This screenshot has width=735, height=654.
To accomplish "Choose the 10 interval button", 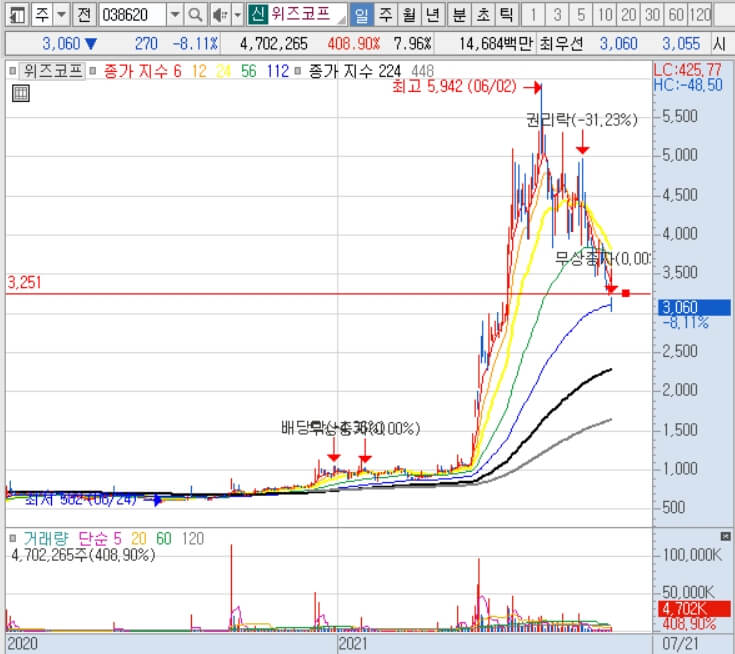I will coord(604,15).
